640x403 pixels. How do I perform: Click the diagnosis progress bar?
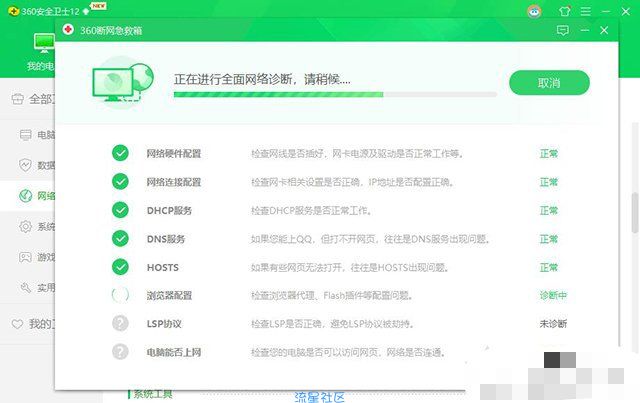[x=335, y=94]
